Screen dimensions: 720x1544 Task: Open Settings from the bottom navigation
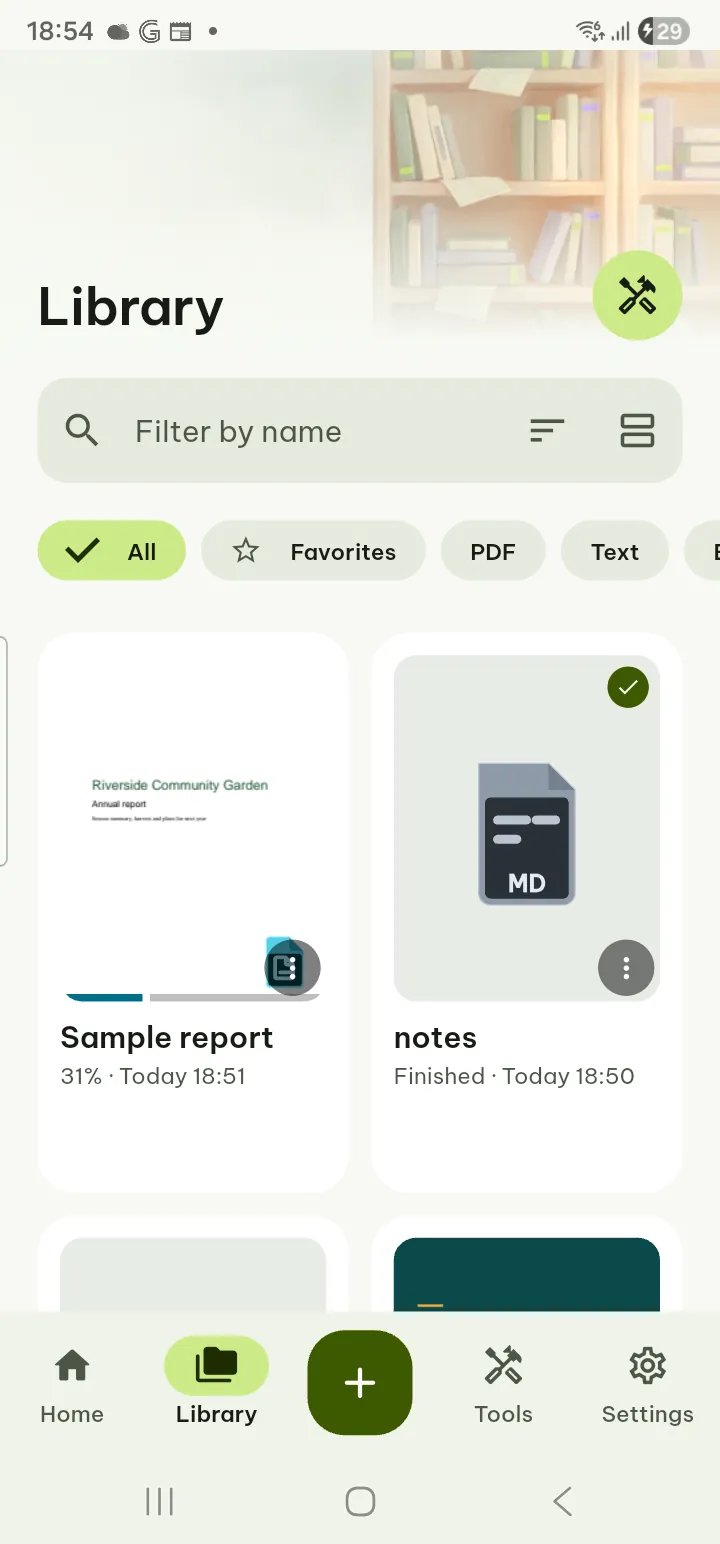point(647,1385)
